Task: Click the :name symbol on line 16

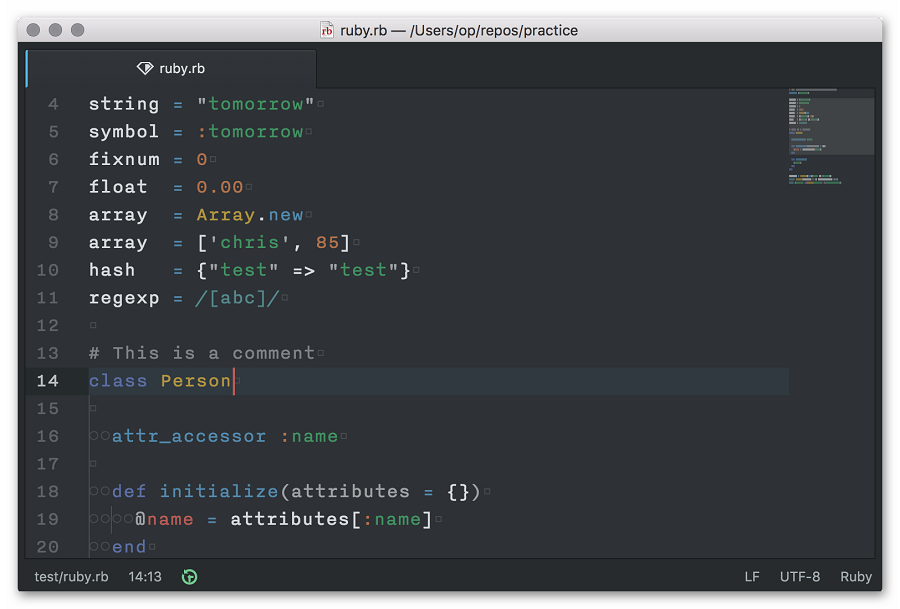Action: click(x=309, y=436)
